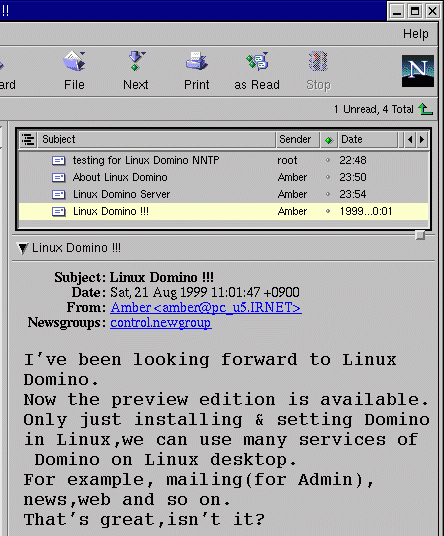Open the Amber email address link

coord(206,308)
